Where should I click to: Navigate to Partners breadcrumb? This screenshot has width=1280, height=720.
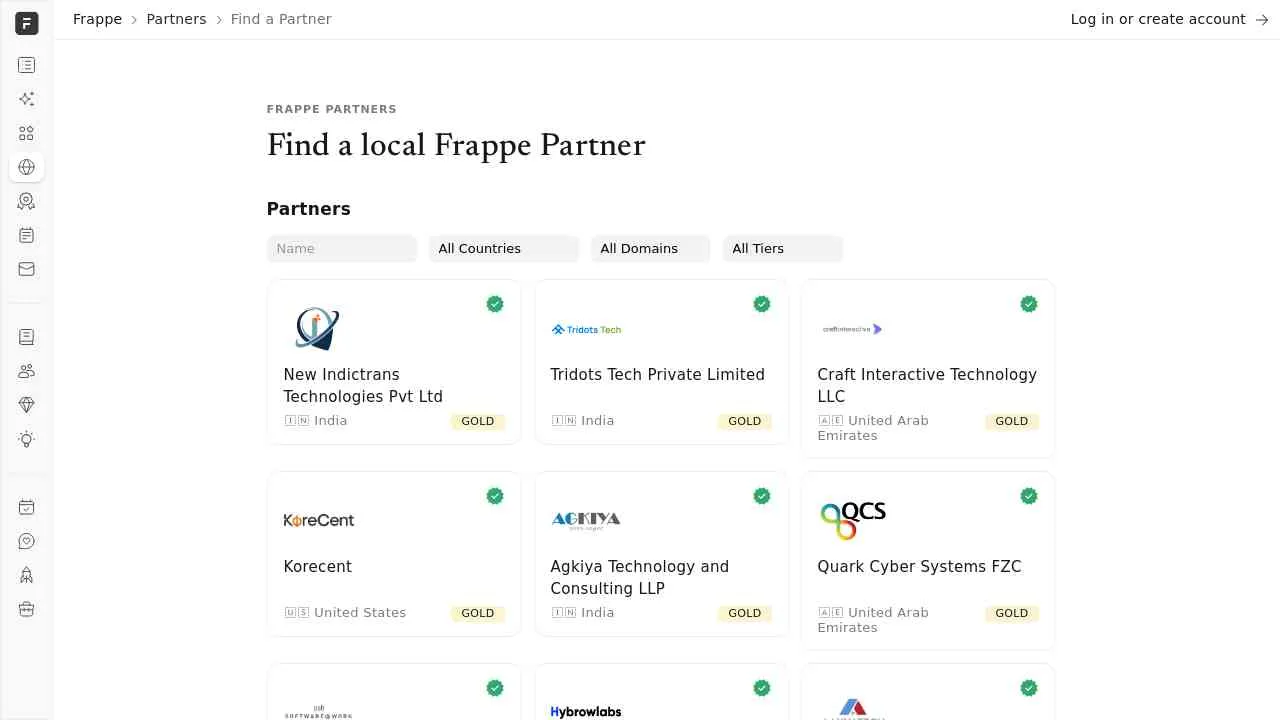(x=176, y=19)
